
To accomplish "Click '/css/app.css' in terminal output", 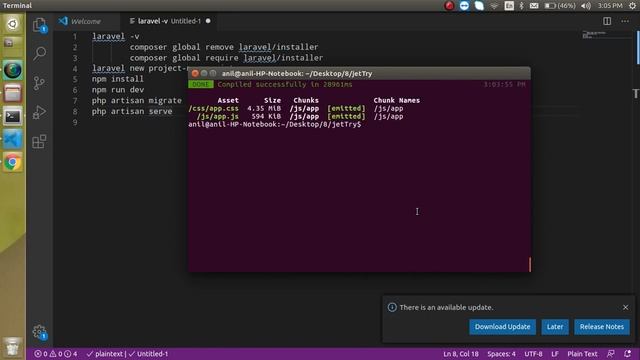I will tap(213, 108).
